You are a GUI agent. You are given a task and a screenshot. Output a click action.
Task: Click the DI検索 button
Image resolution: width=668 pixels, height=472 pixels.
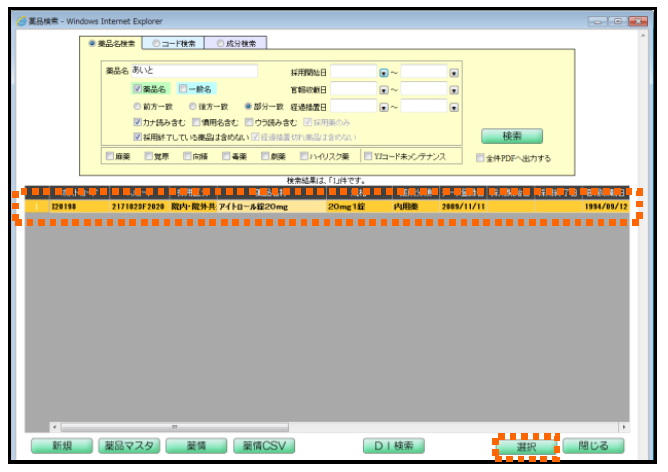[395, 446]
